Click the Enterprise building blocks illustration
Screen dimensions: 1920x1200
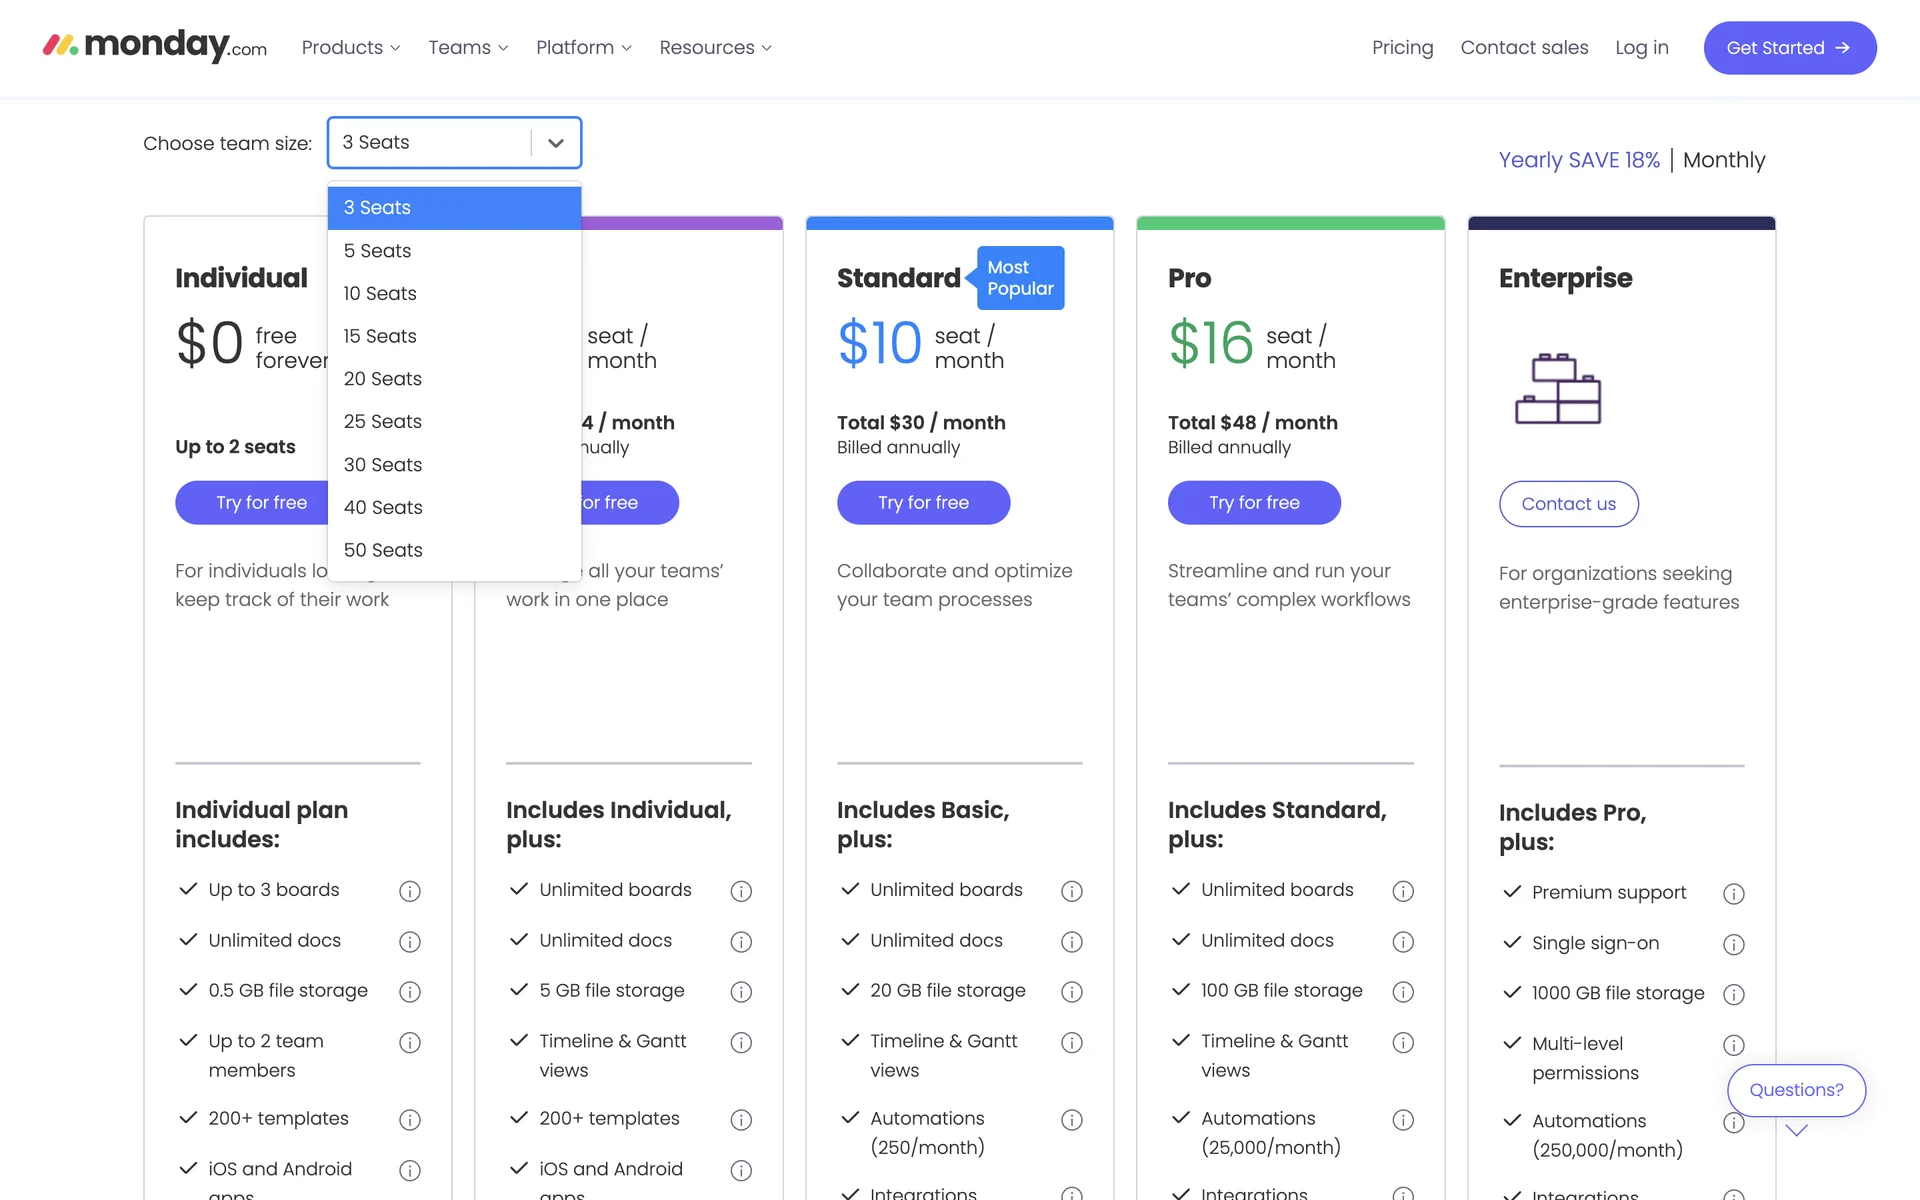point(1558,389)
